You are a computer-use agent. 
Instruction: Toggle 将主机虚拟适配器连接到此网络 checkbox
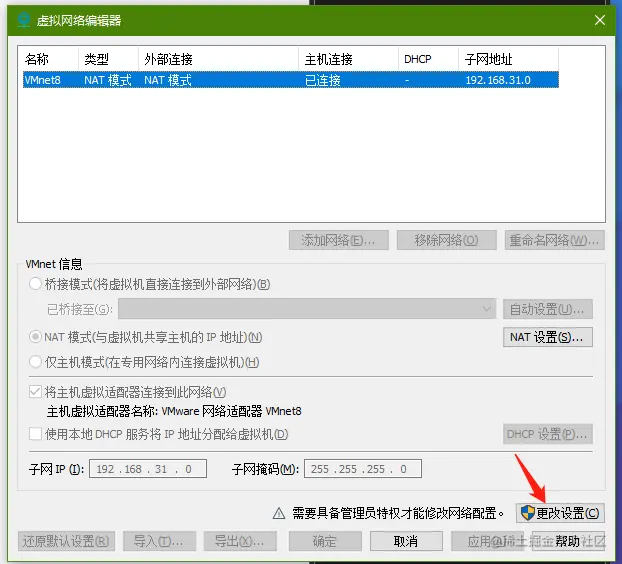click(x=35, y=392)
